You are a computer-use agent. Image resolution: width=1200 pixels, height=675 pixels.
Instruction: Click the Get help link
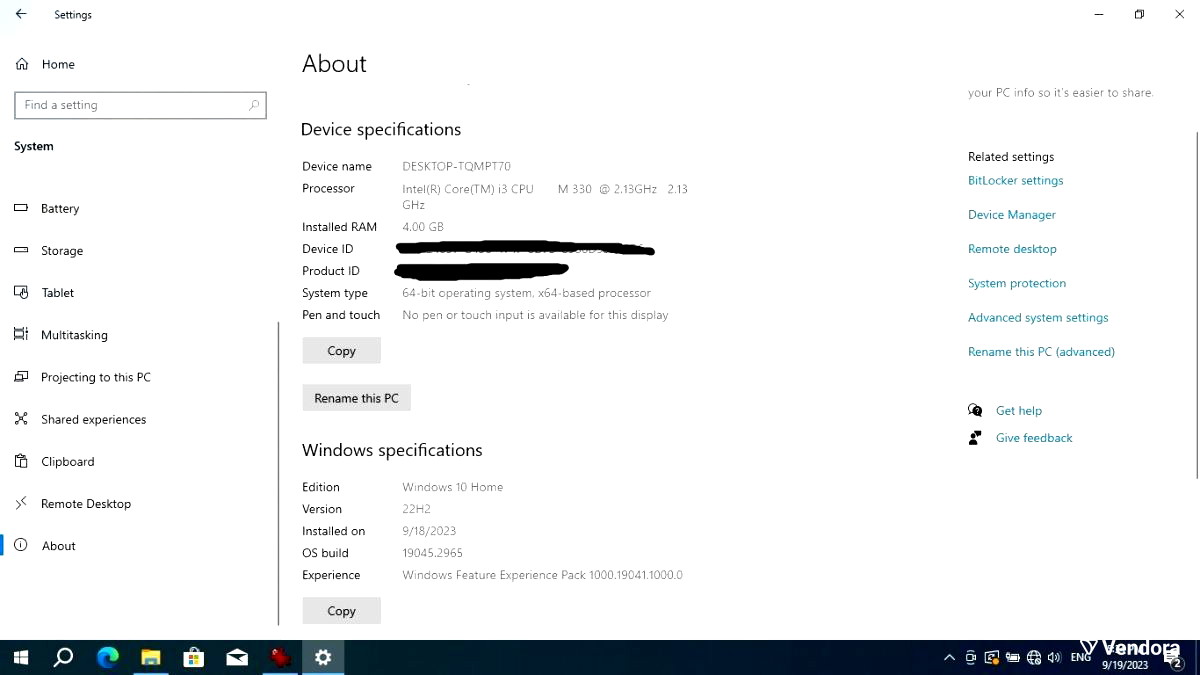tap(1019, 411)
